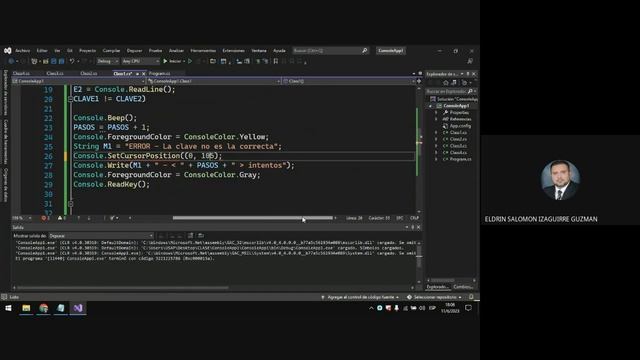Screen dimensions: 640x360
Task: Open the ConsoleApp1.Class1 type dropdown
Action: [x=214, y=81]
